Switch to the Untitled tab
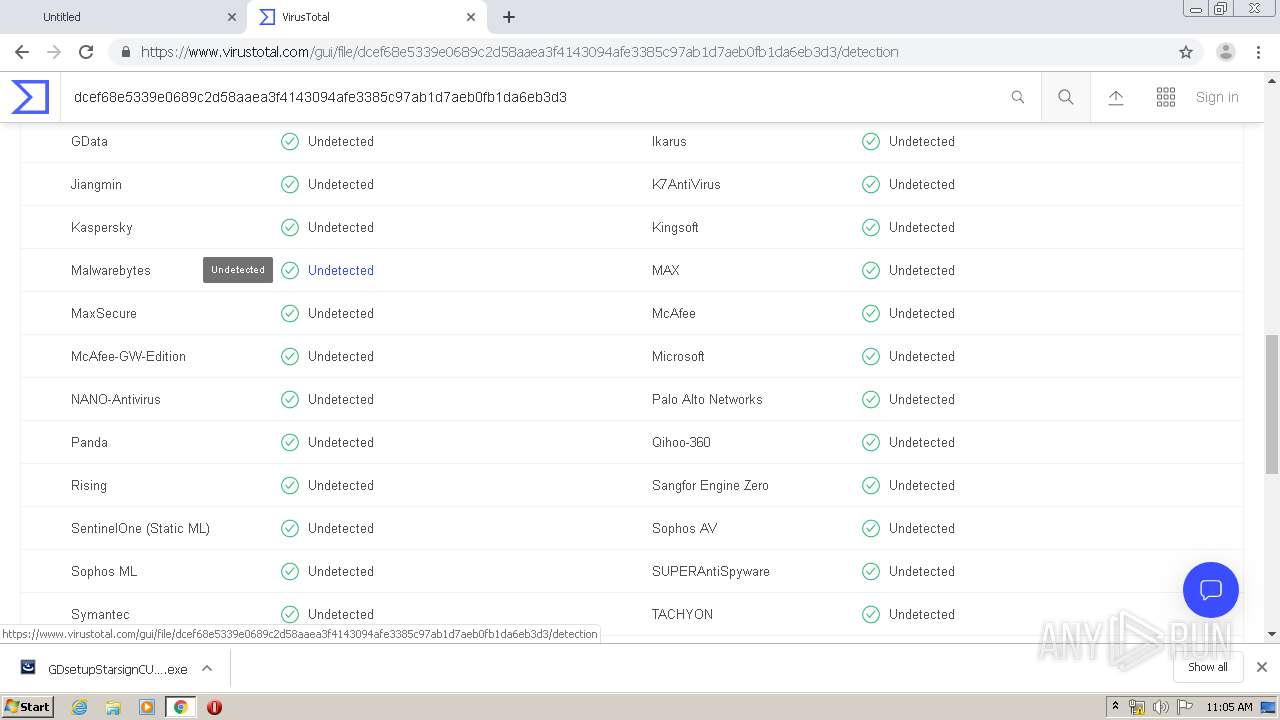1280x720 pixels. (x=125, y=17)
